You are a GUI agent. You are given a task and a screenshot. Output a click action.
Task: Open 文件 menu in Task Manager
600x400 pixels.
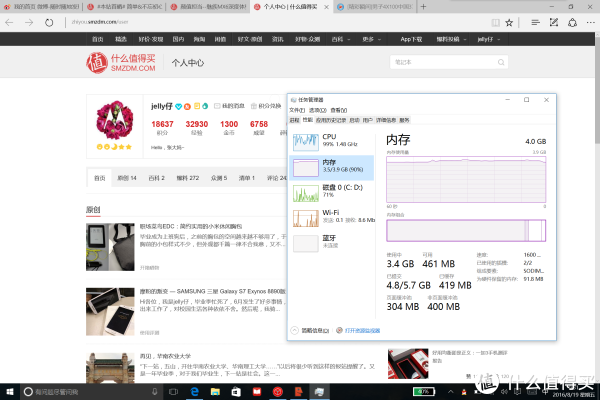pos(297,110)
